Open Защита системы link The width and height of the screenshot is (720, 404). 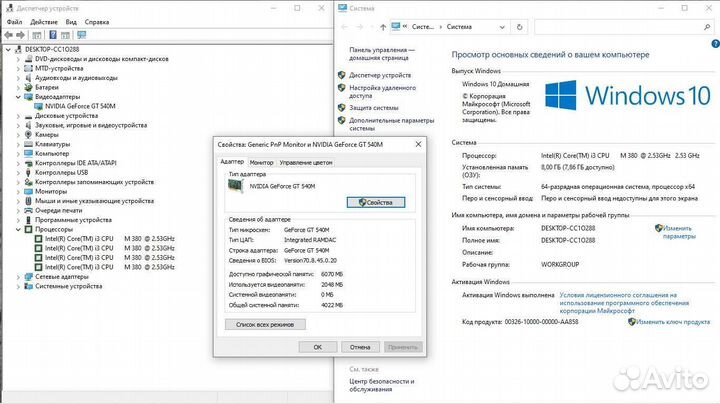click(373, 107)
